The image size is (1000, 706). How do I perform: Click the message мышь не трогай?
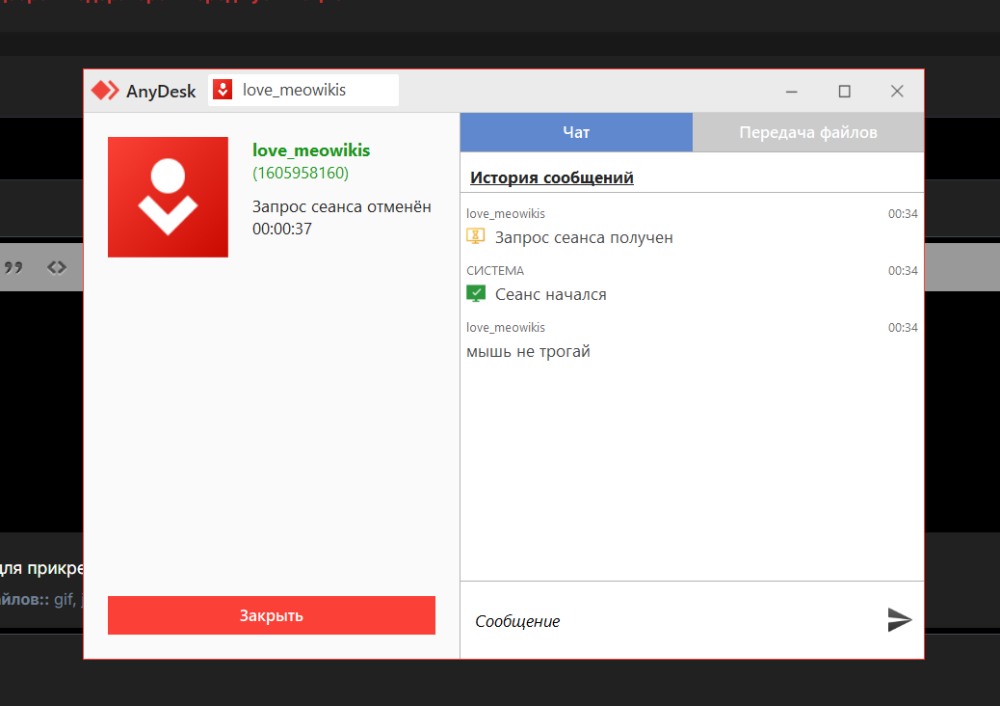[x=528, y=351]
